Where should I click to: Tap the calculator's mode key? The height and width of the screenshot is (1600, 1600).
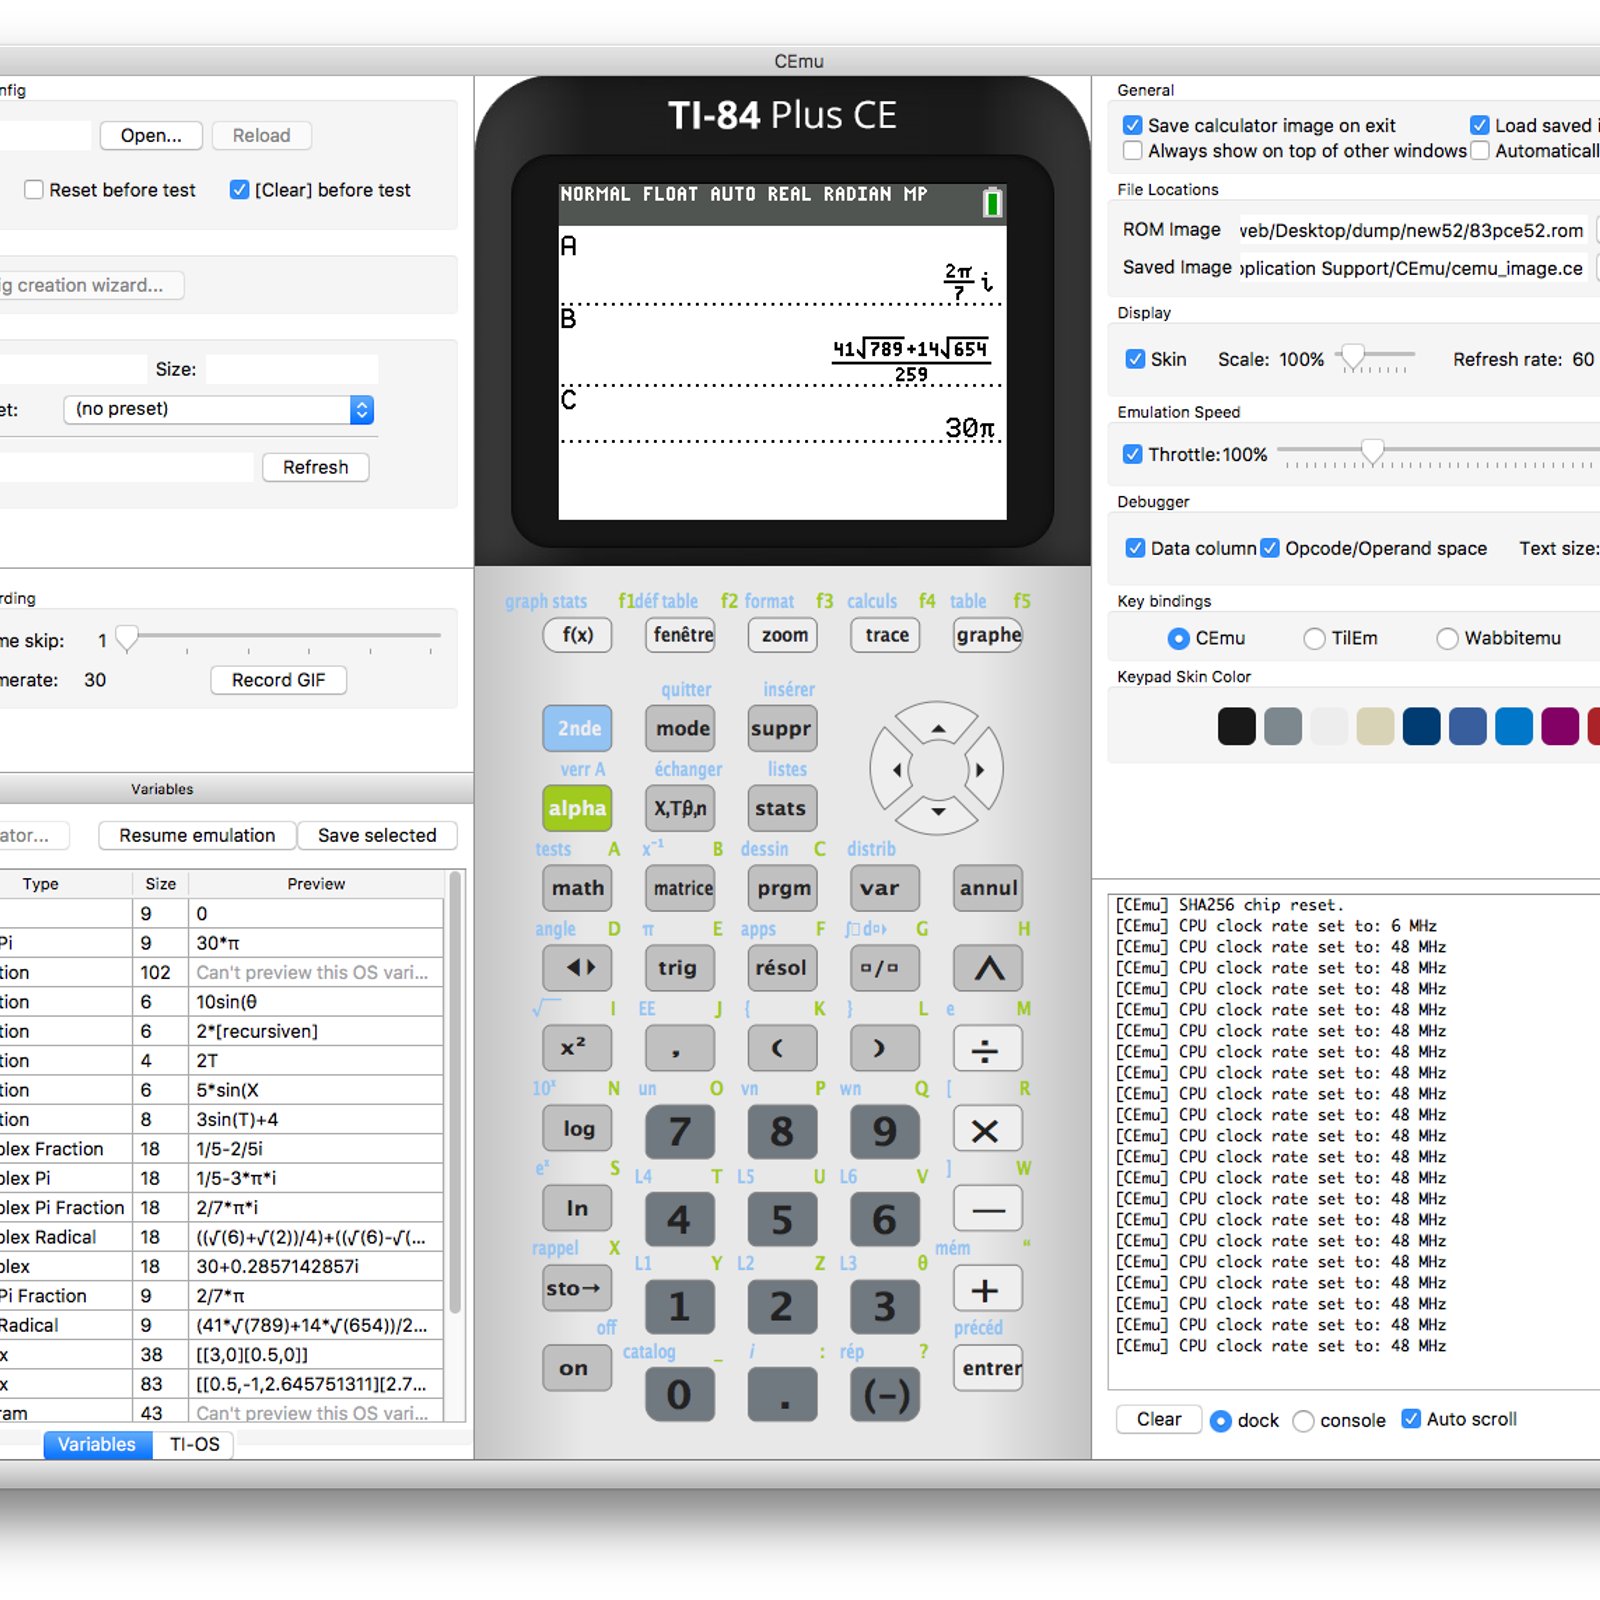coord(682,728)
